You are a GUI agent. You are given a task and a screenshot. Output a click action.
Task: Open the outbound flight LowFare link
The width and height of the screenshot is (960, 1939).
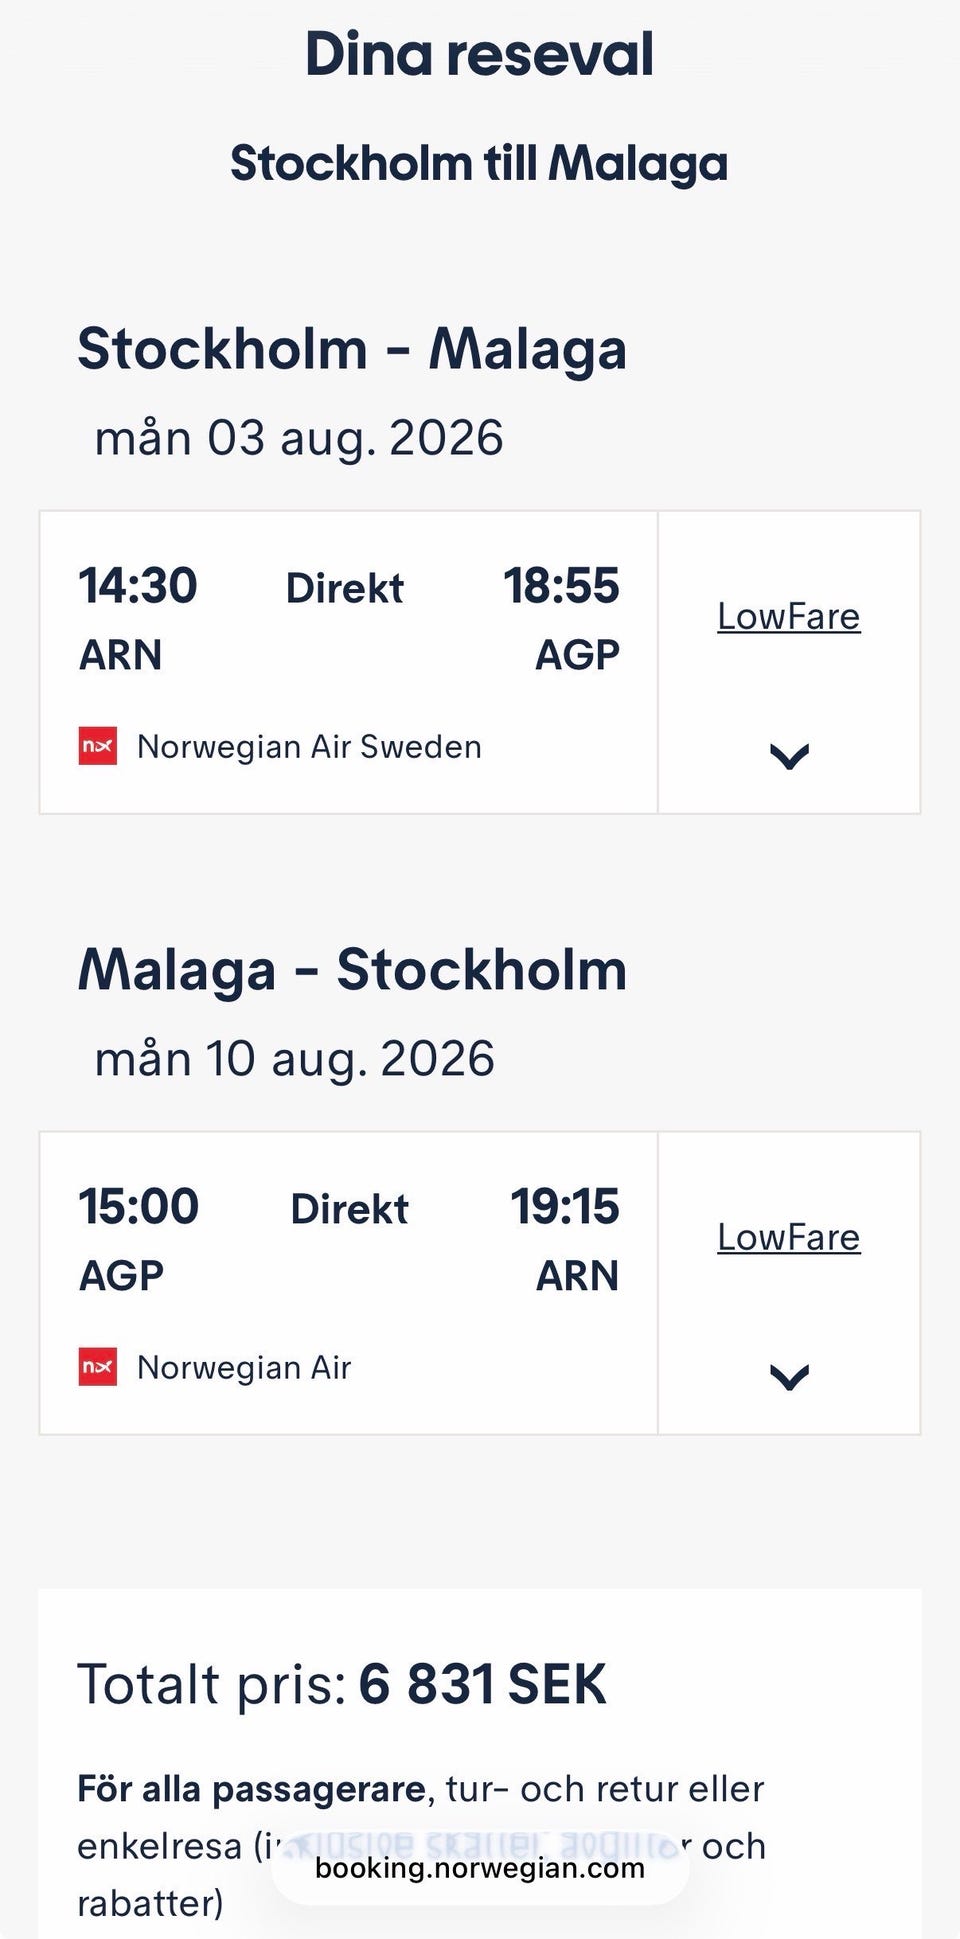(x=788, y=617)
